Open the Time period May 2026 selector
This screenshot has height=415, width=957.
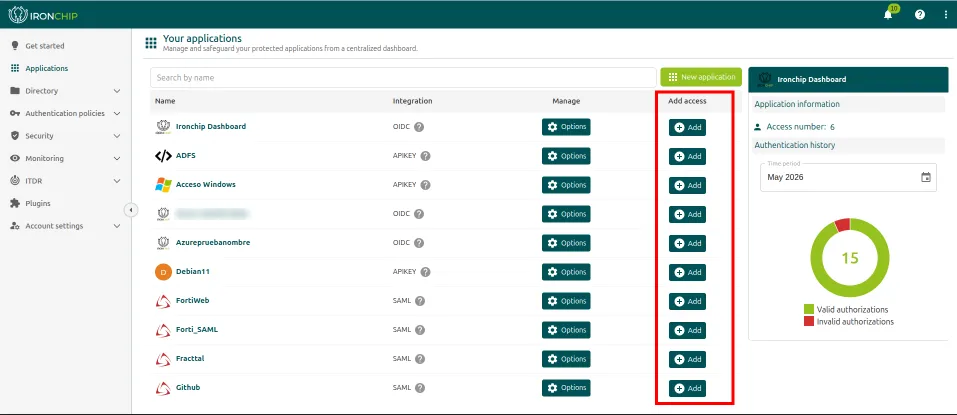848,178
